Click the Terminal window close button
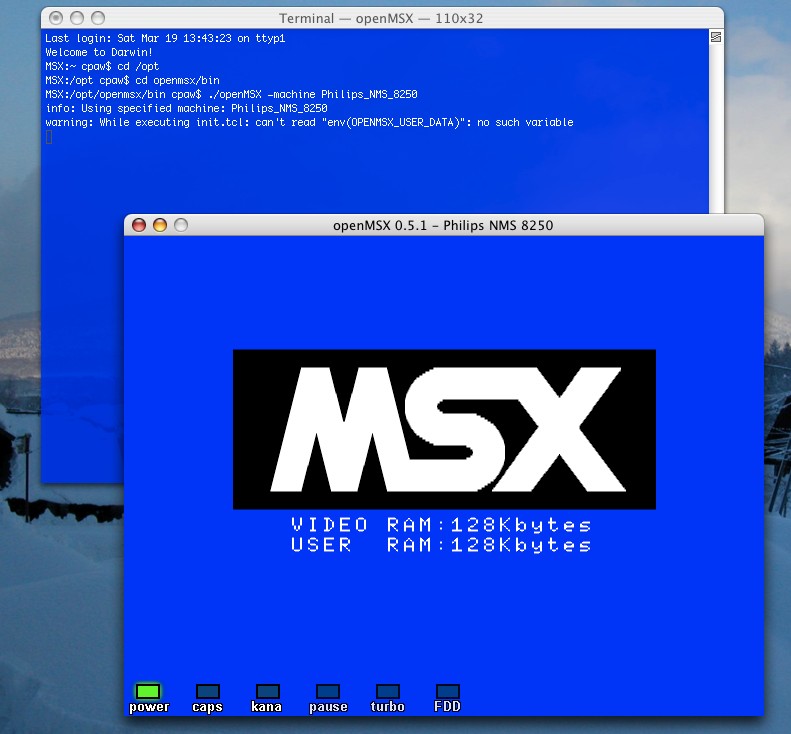This screenshot has height=734, width=791. tap(56, 18)
